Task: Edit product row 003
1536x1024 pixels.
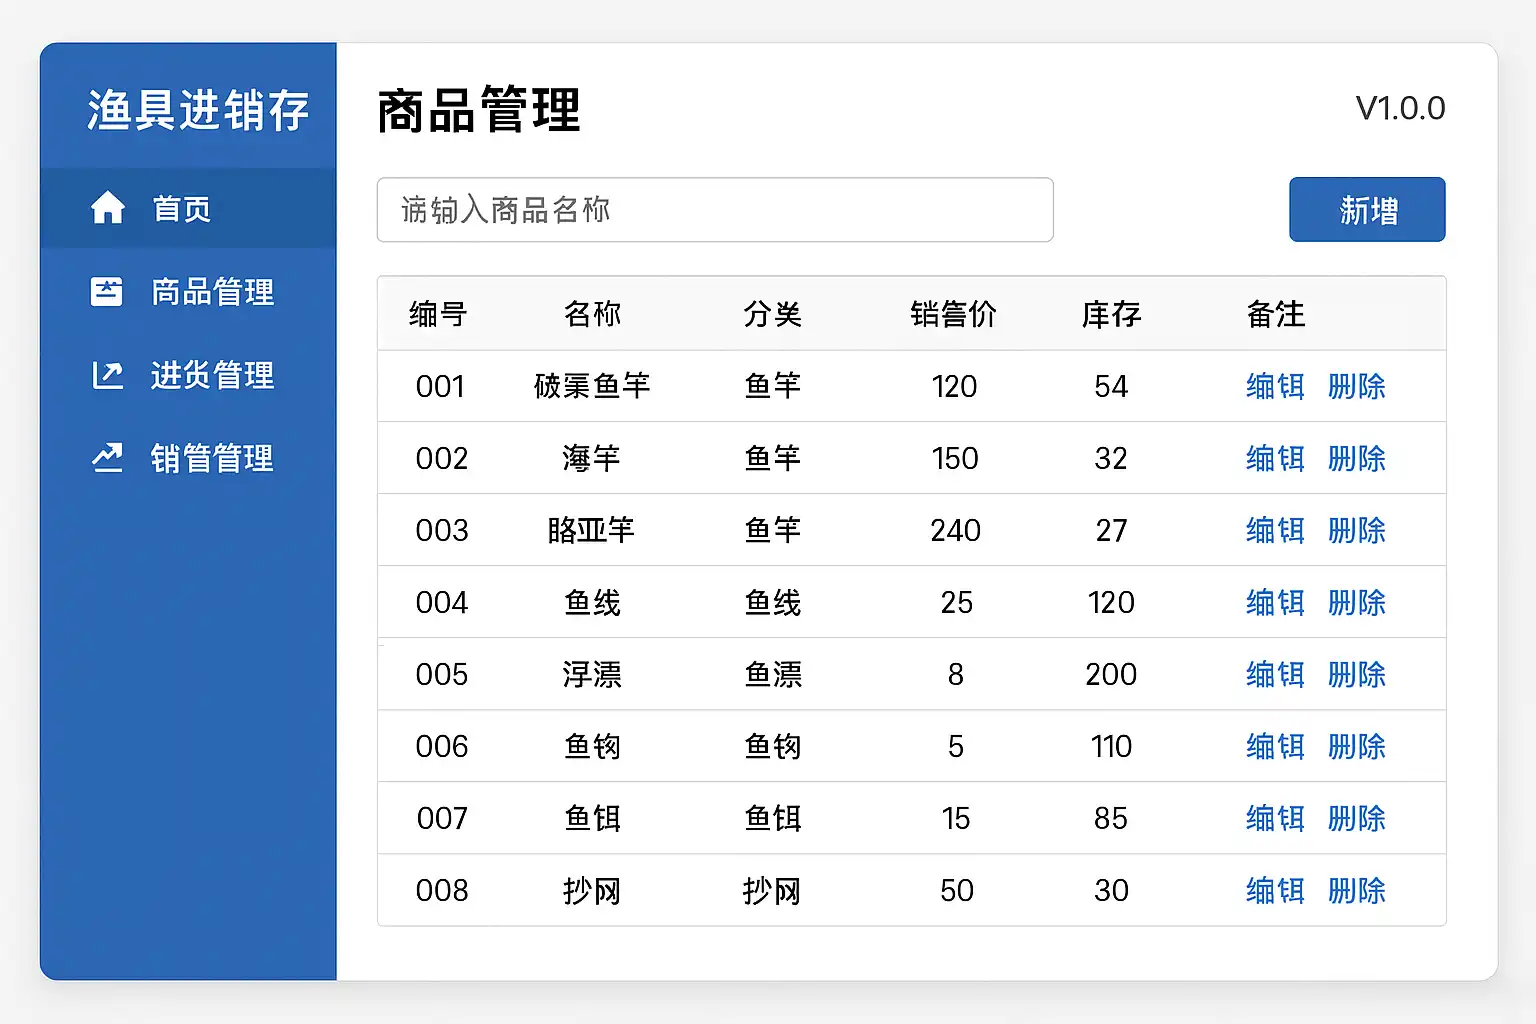Action: pos(1275,530)
